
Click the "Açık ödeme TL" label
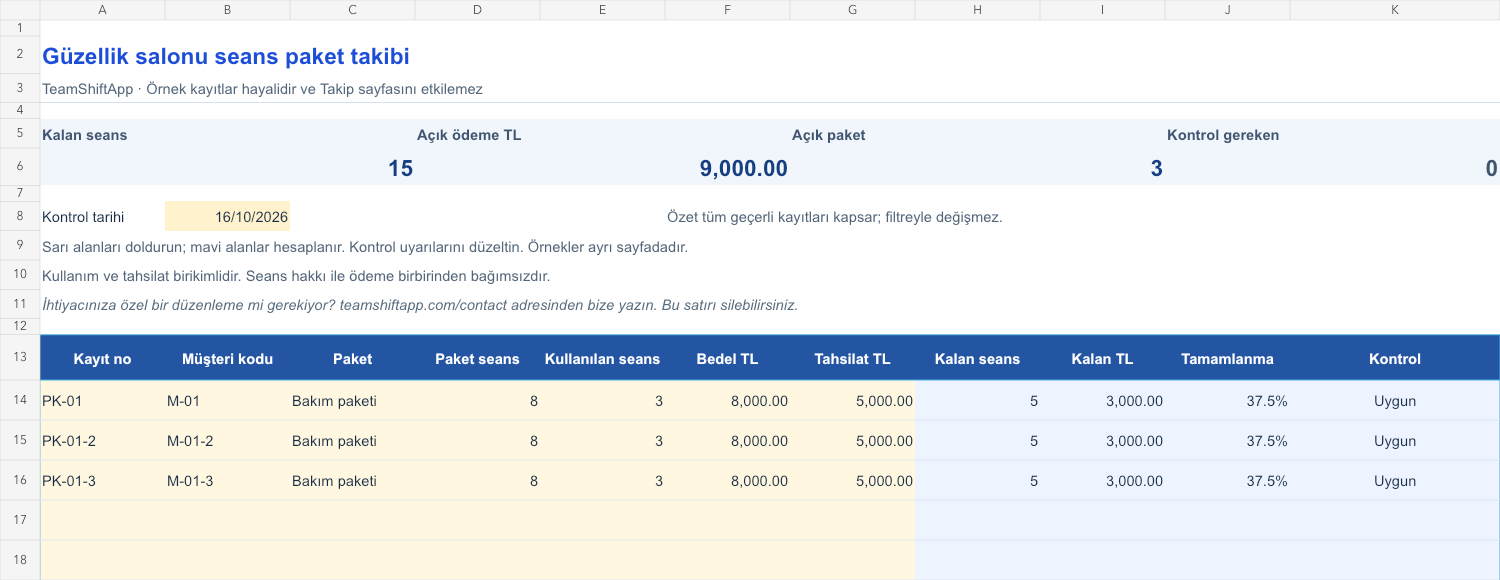(469, 135)
